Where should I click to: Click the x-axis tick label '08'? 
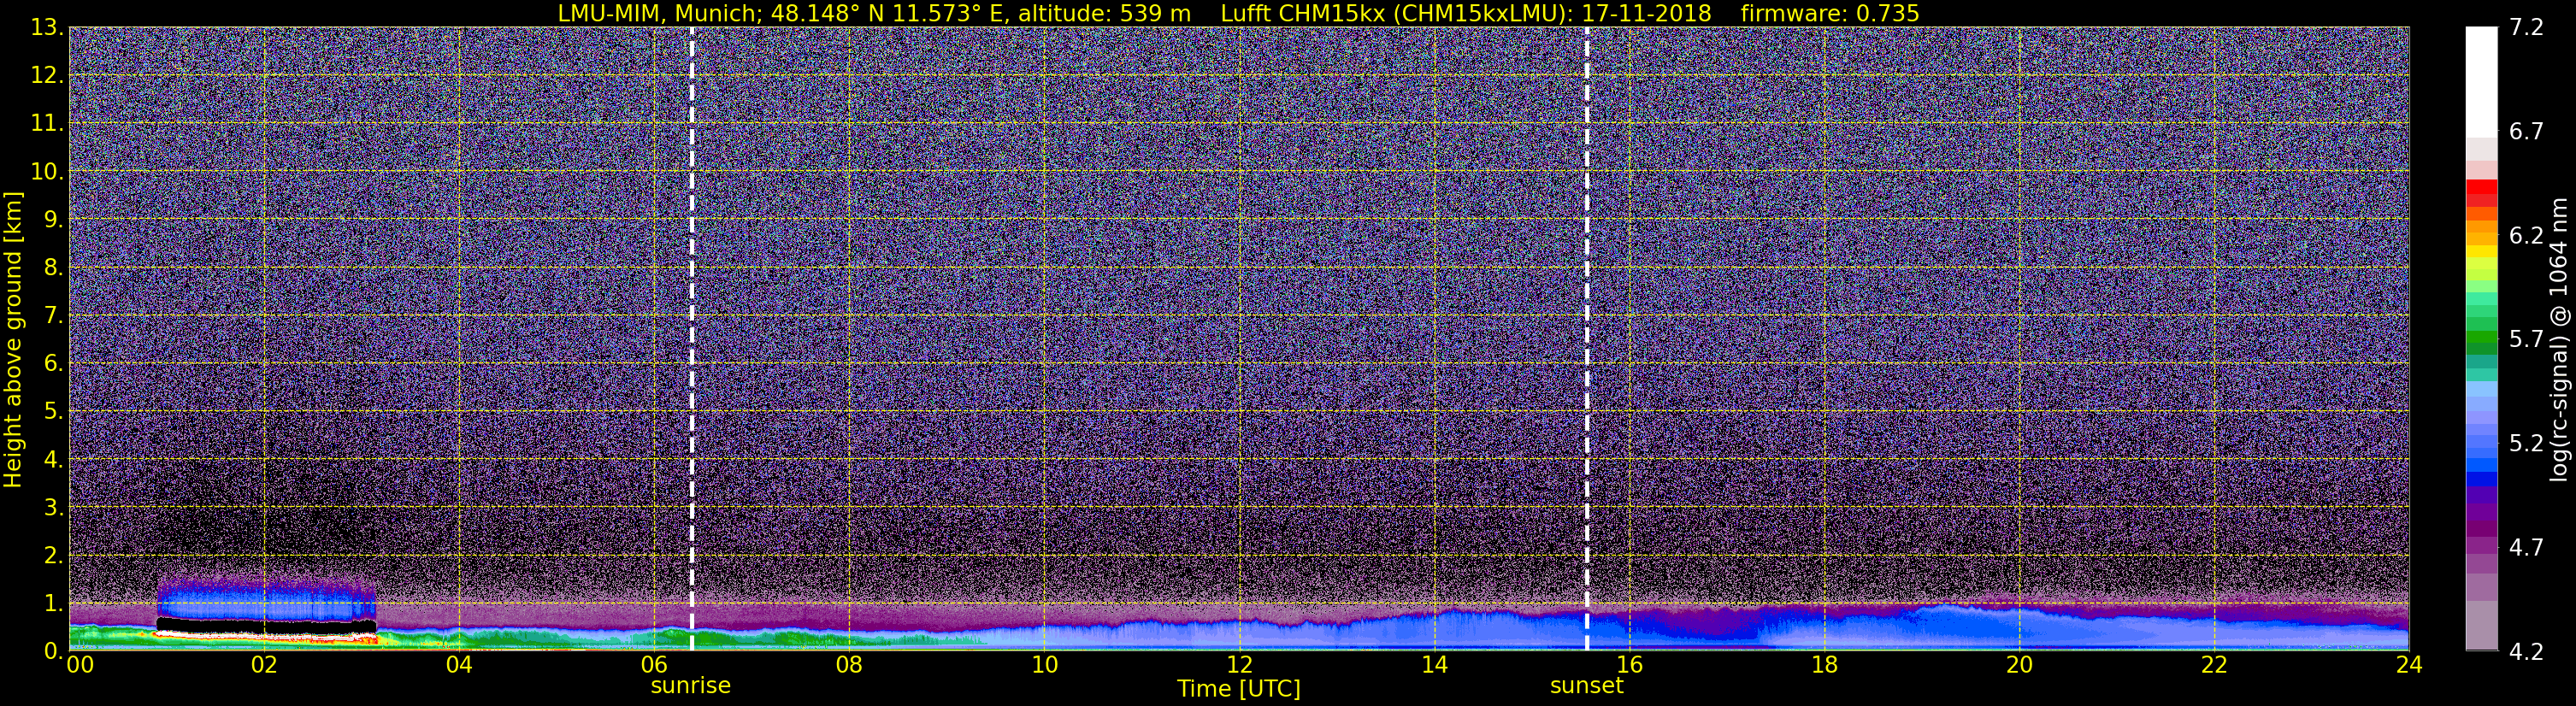pyautogui.click(x=849, y=665)
